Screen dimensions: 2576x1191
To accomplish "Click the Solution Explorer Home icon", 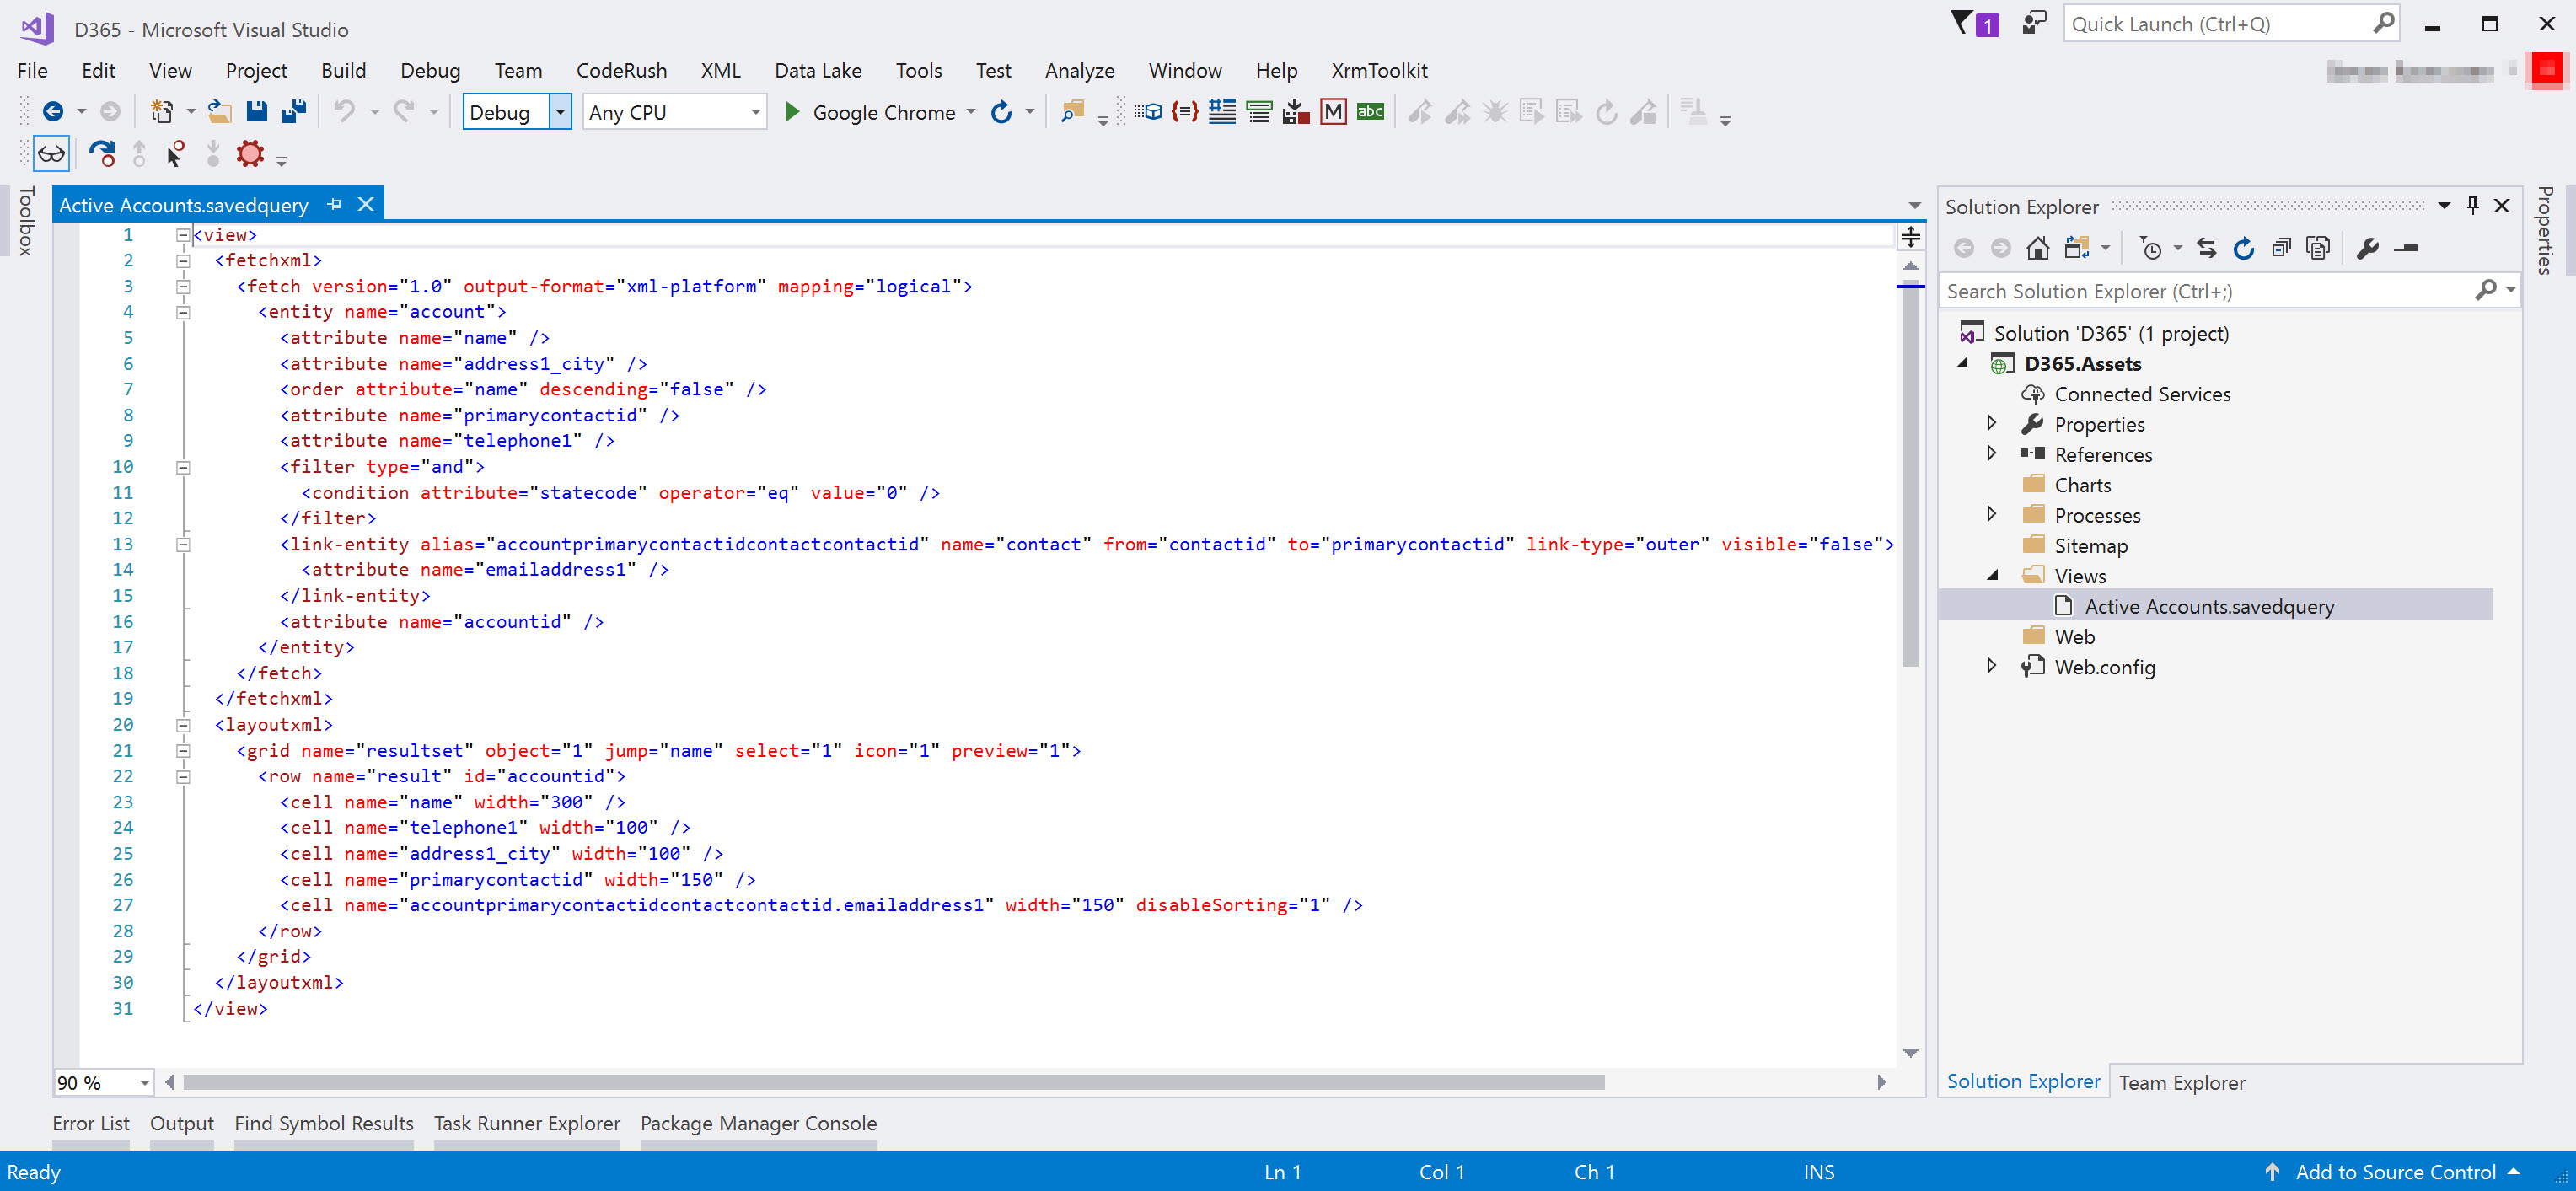I will click(x=2037, y=248).
